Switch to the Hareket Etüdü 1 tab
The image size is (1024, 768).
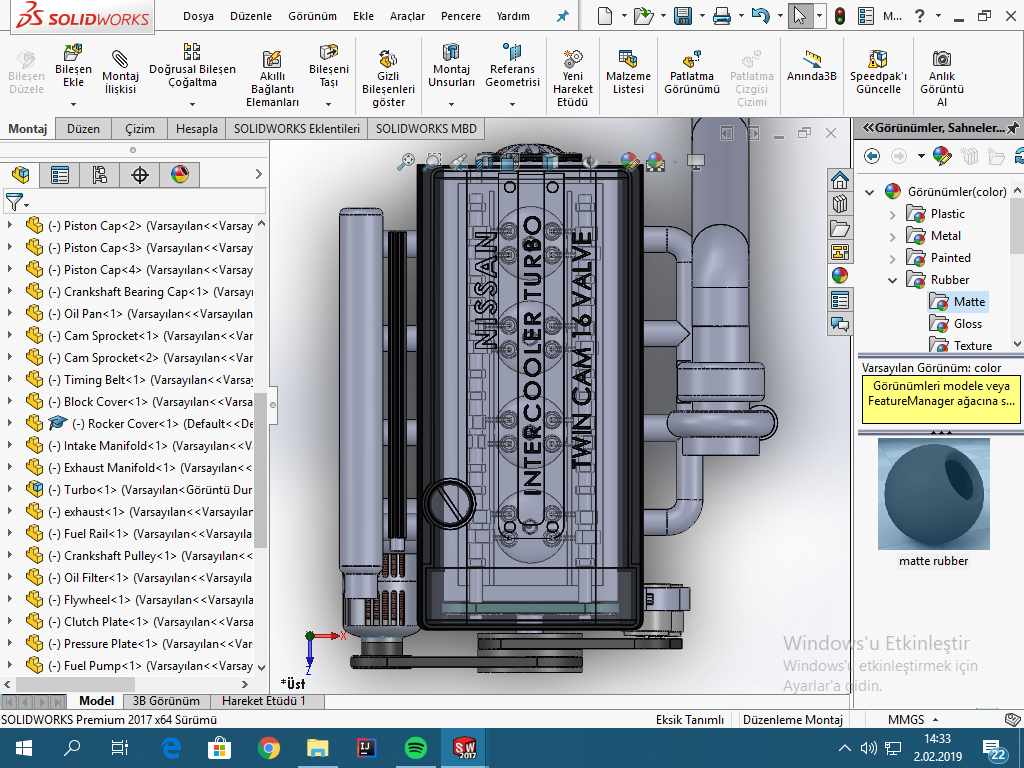pos(264,701)
